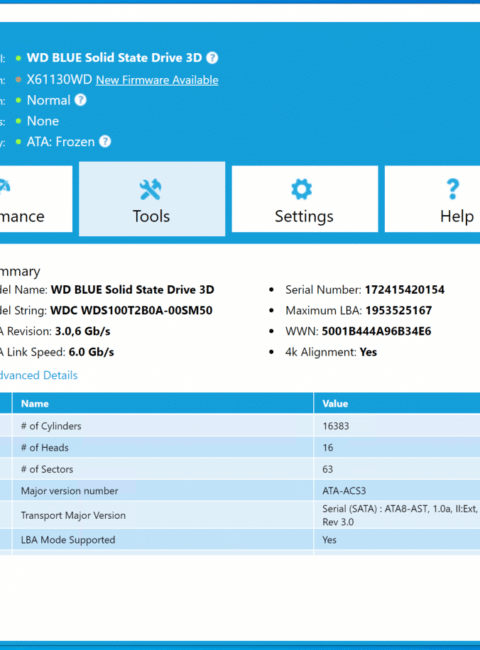The image size is (480, 650).
Task: Select the 'LBA Mode Supported' row
Action: [x=240, y=540]
